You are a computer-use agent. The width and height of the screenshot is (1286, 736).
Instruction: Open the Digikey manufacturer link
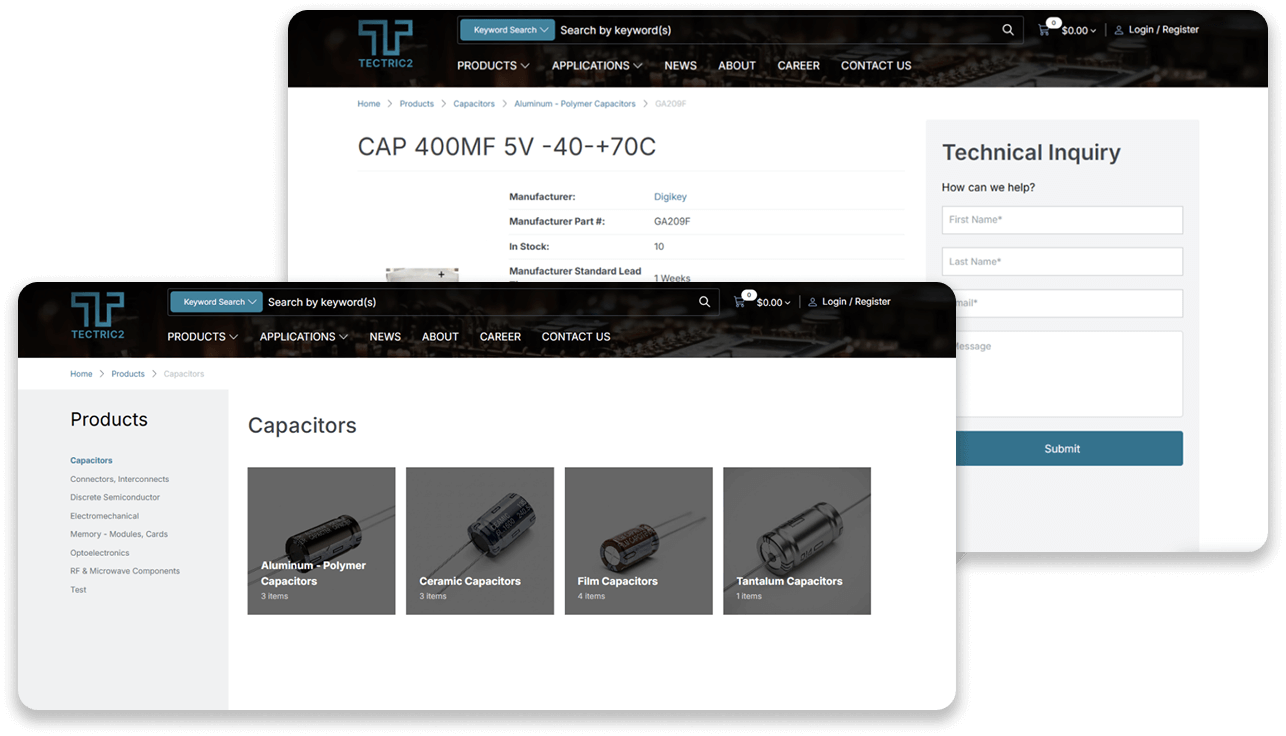coord(670,196)
